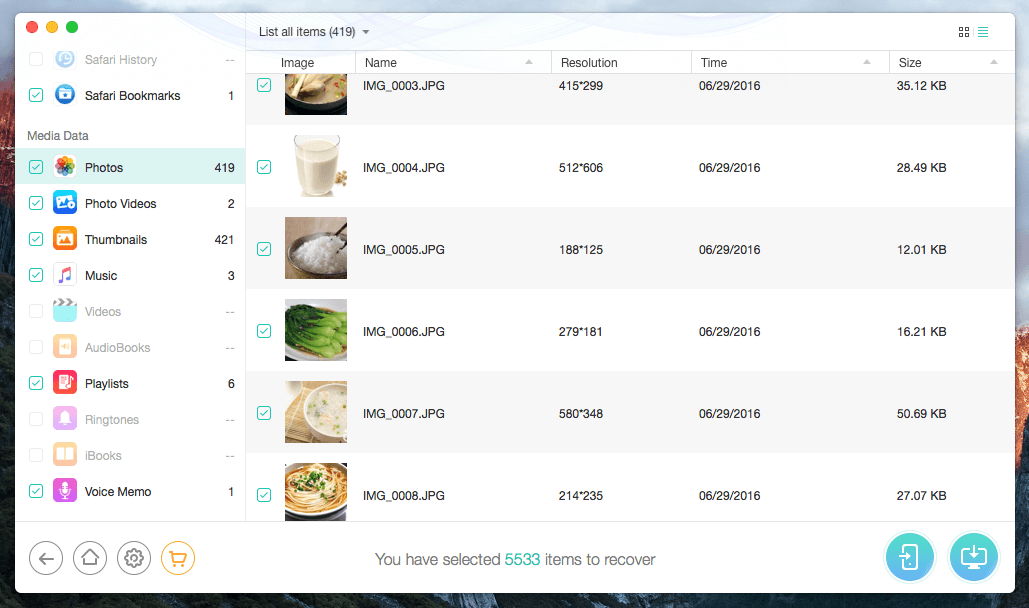Go to home screen icon
The width and height of the screenshot is (1029, 608).
coord(90,558)
